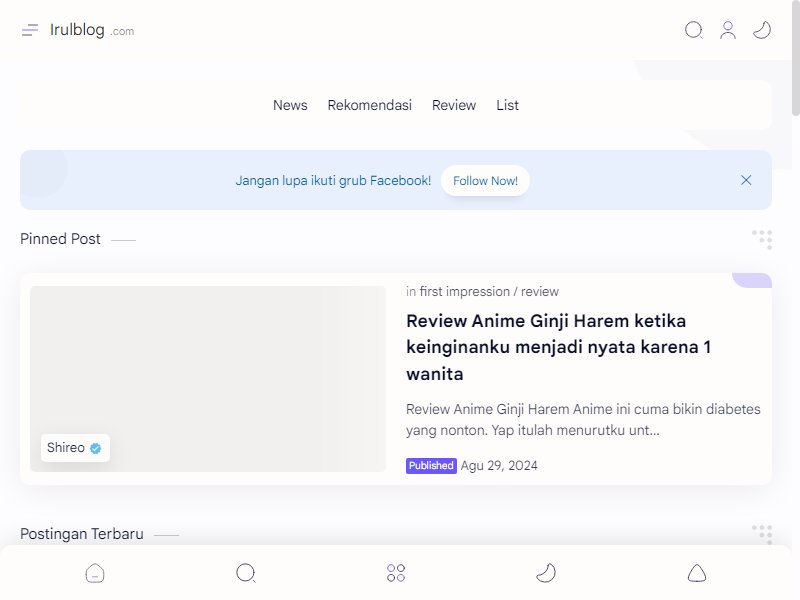
Task: Click the Jangan lupa ikuti grub Facebook text
Action: coord(333,181)
